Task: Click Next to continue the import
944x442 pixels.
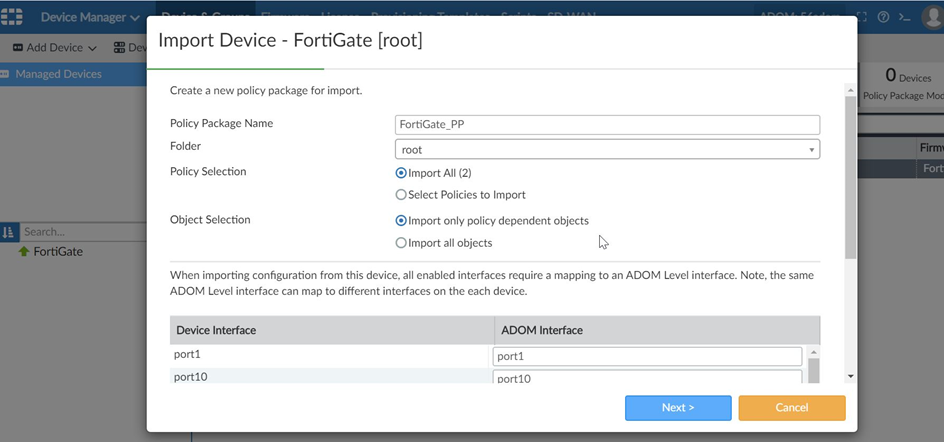Action: coord(677,408)
